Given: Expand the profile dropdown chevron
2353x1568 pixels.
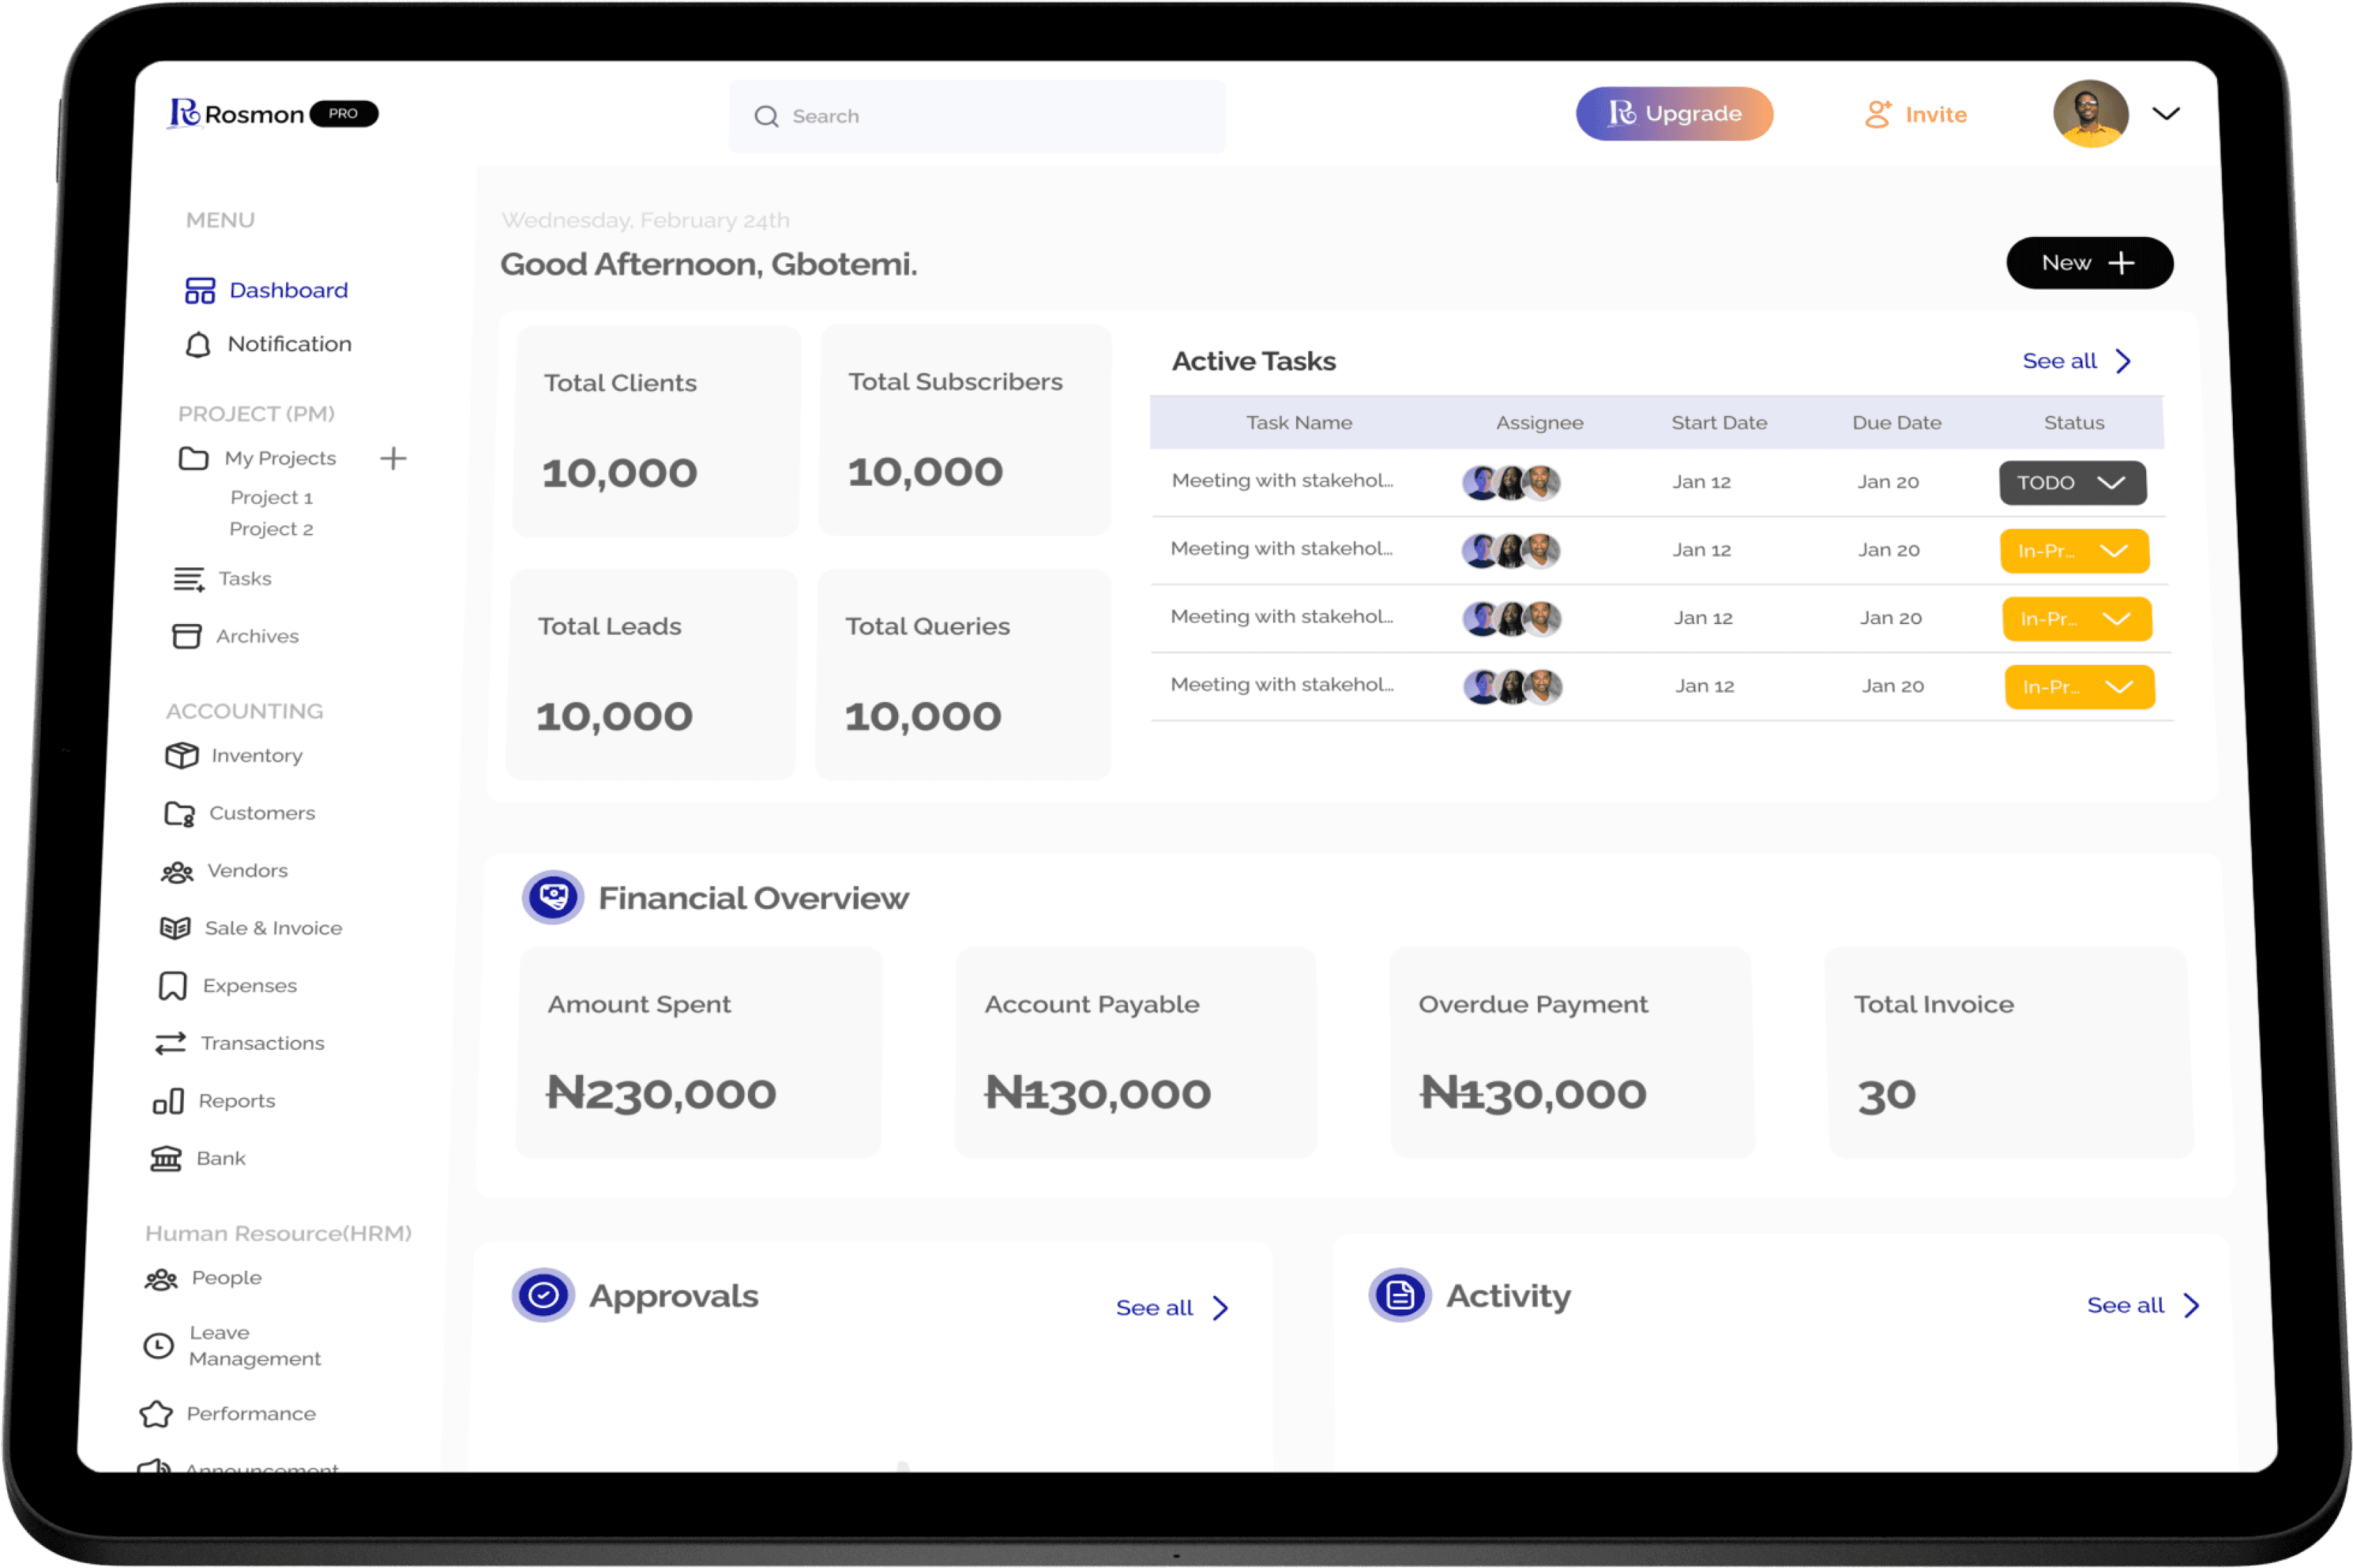Looking at the screenshot, I should coord(2165,114).
